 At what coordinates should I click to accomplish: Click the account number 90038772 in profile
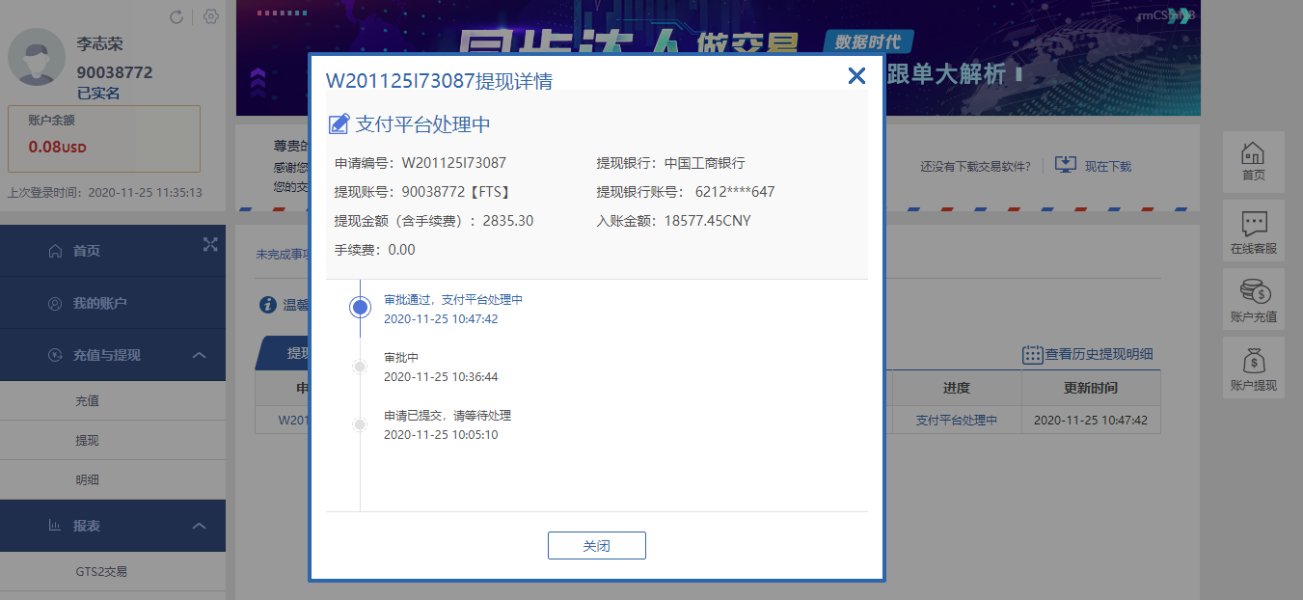pos(115,72)
